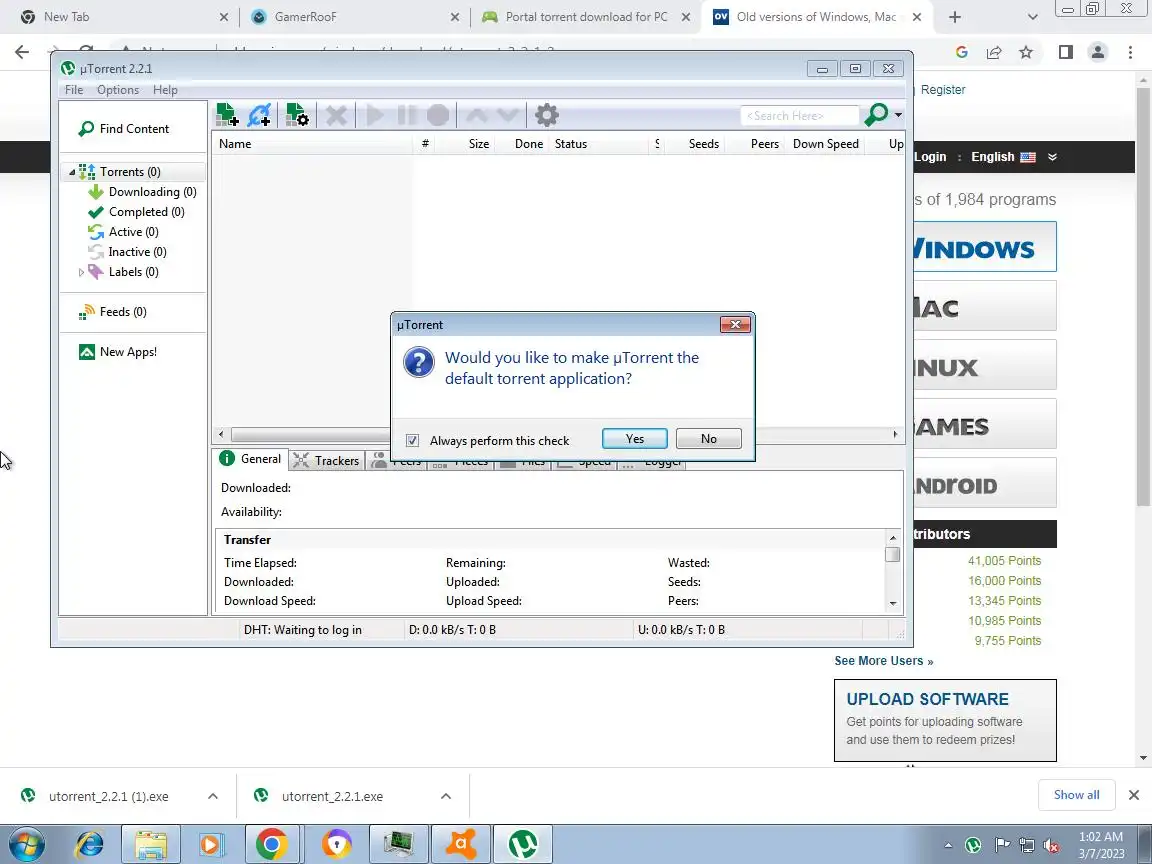
Task: Open the Chrome side panel icon
Action: point(1065,52)
